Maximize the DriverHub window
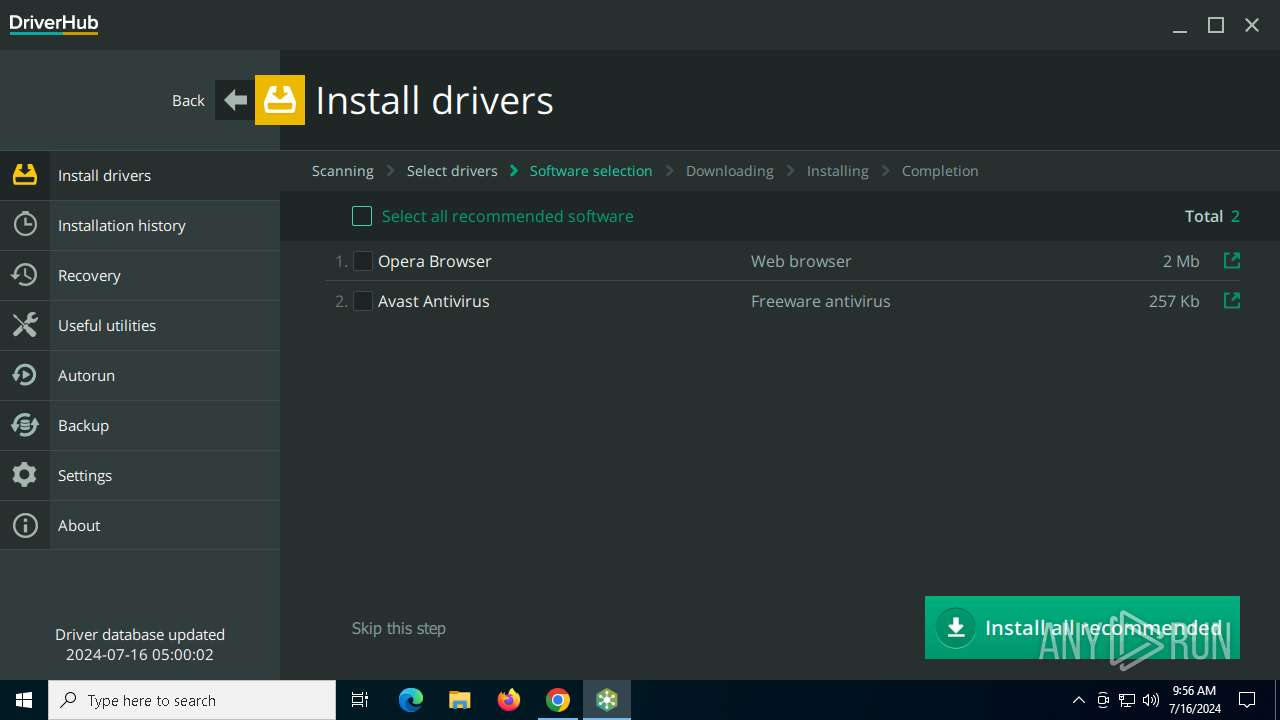 pos(1216,25)
